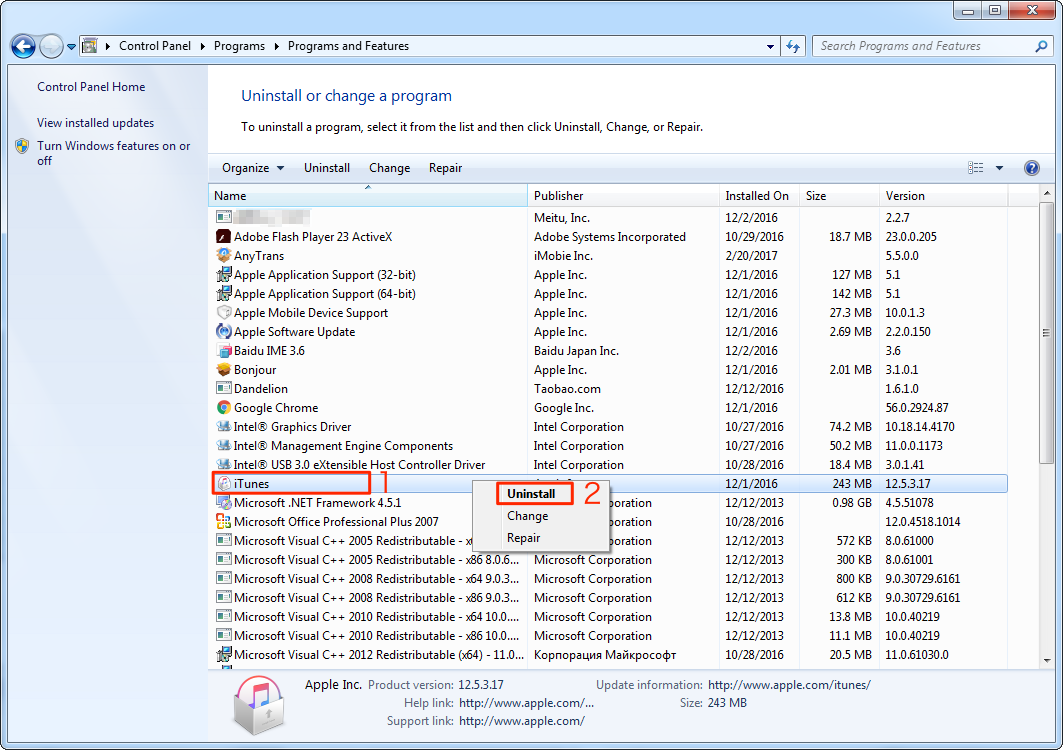Open the recent pages dropdown arrow
Viewport: 1063px width, 750px height.
(x=71, y=47)
